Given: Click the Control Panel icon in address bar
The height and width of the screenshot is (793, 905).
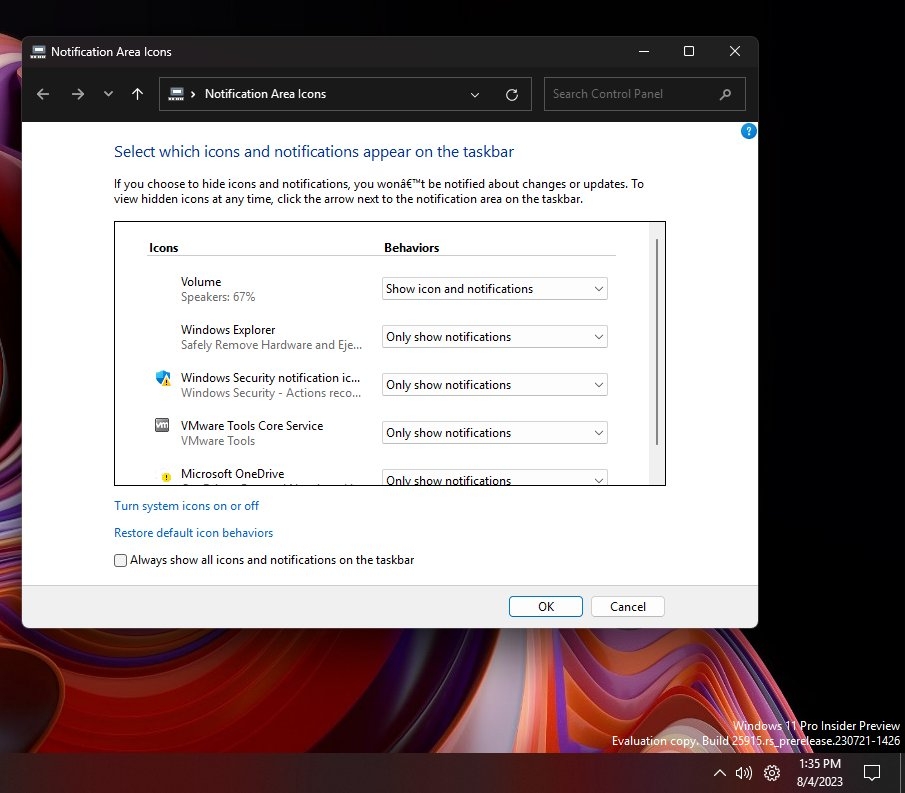Looking at the screenshot, I should pos(176,94).
